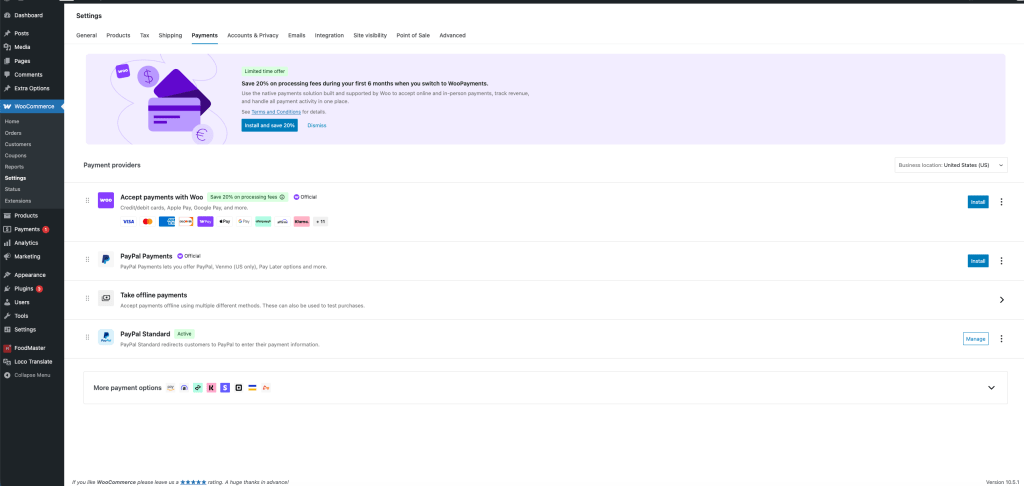Switch to the Accounts & Privacy tab
Screen dimensions: 1024x486
pos(253,35)
